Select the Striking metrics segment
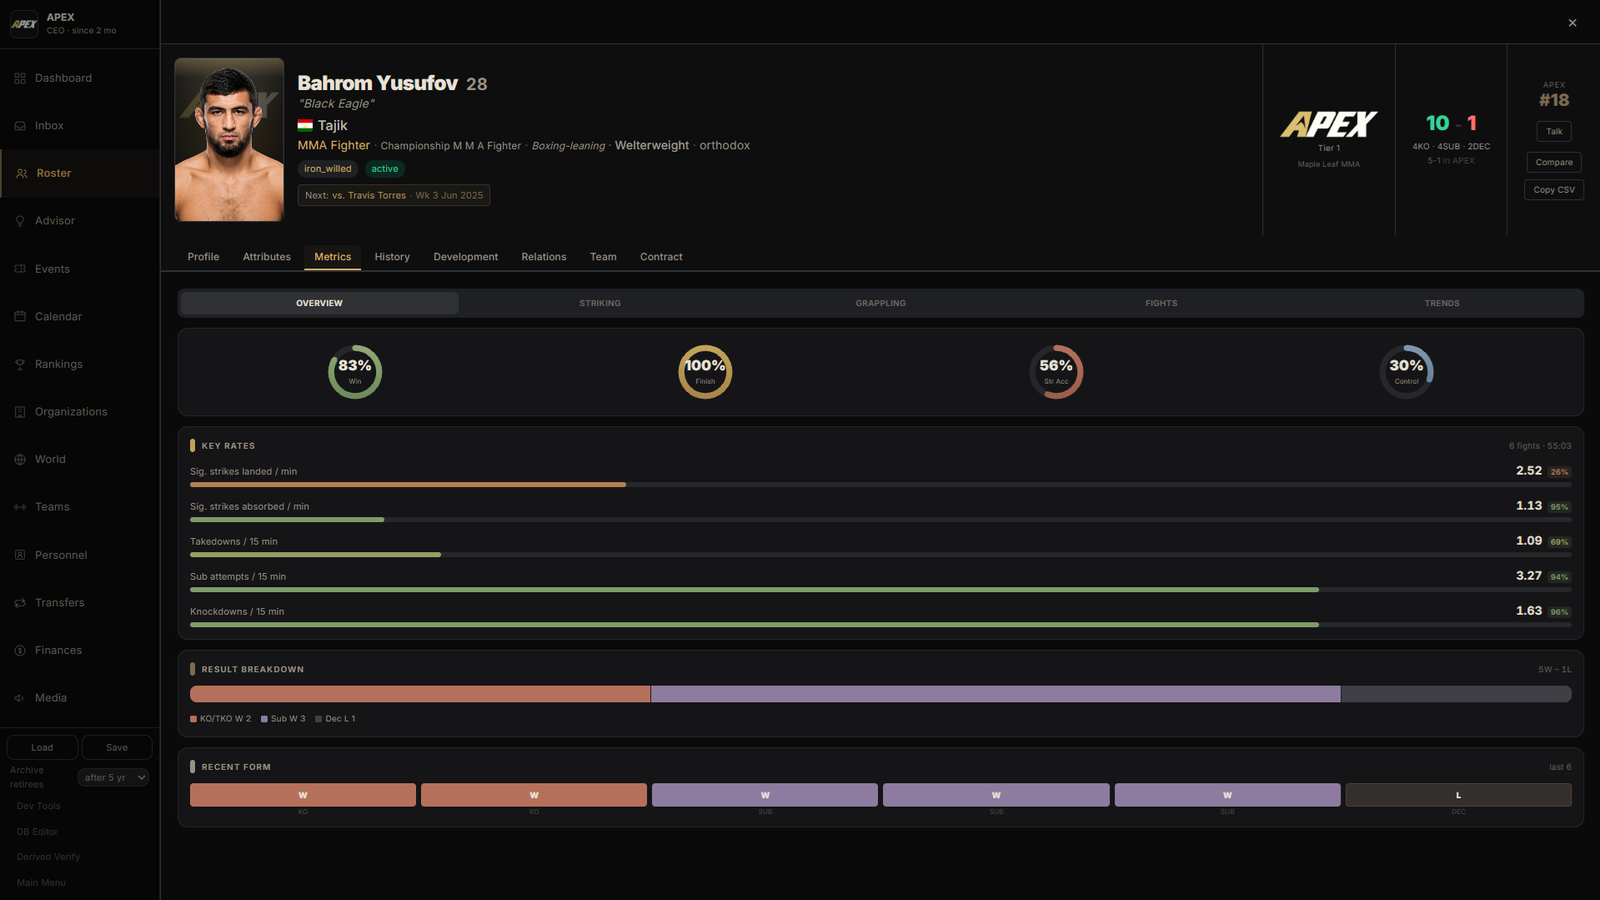1600x900 pixels. point(600,303)
